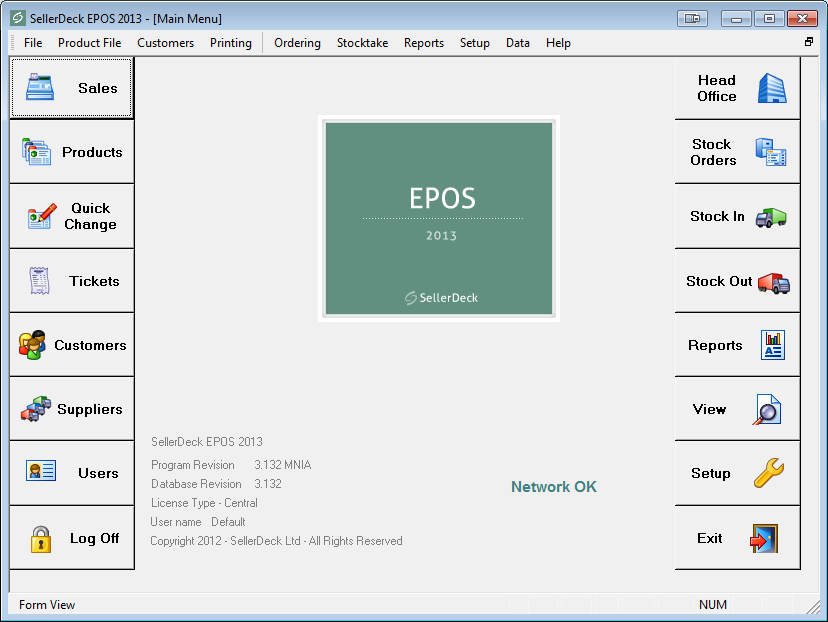Click the Exit door icon
Screen dimensions: 828x622
[763, 539]
